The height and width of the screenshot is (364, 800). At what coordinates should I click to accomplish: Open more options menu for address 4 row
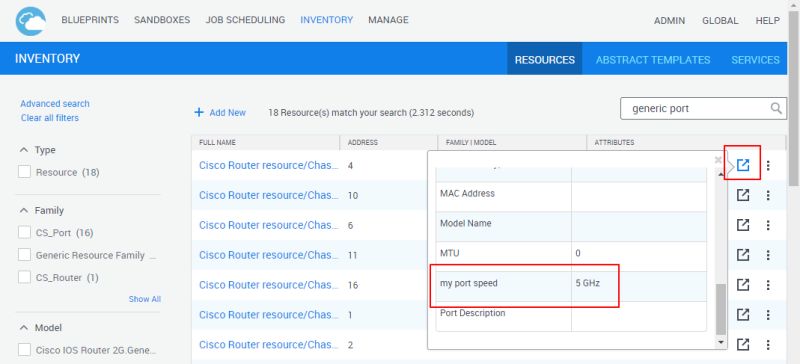click(768, 165)
